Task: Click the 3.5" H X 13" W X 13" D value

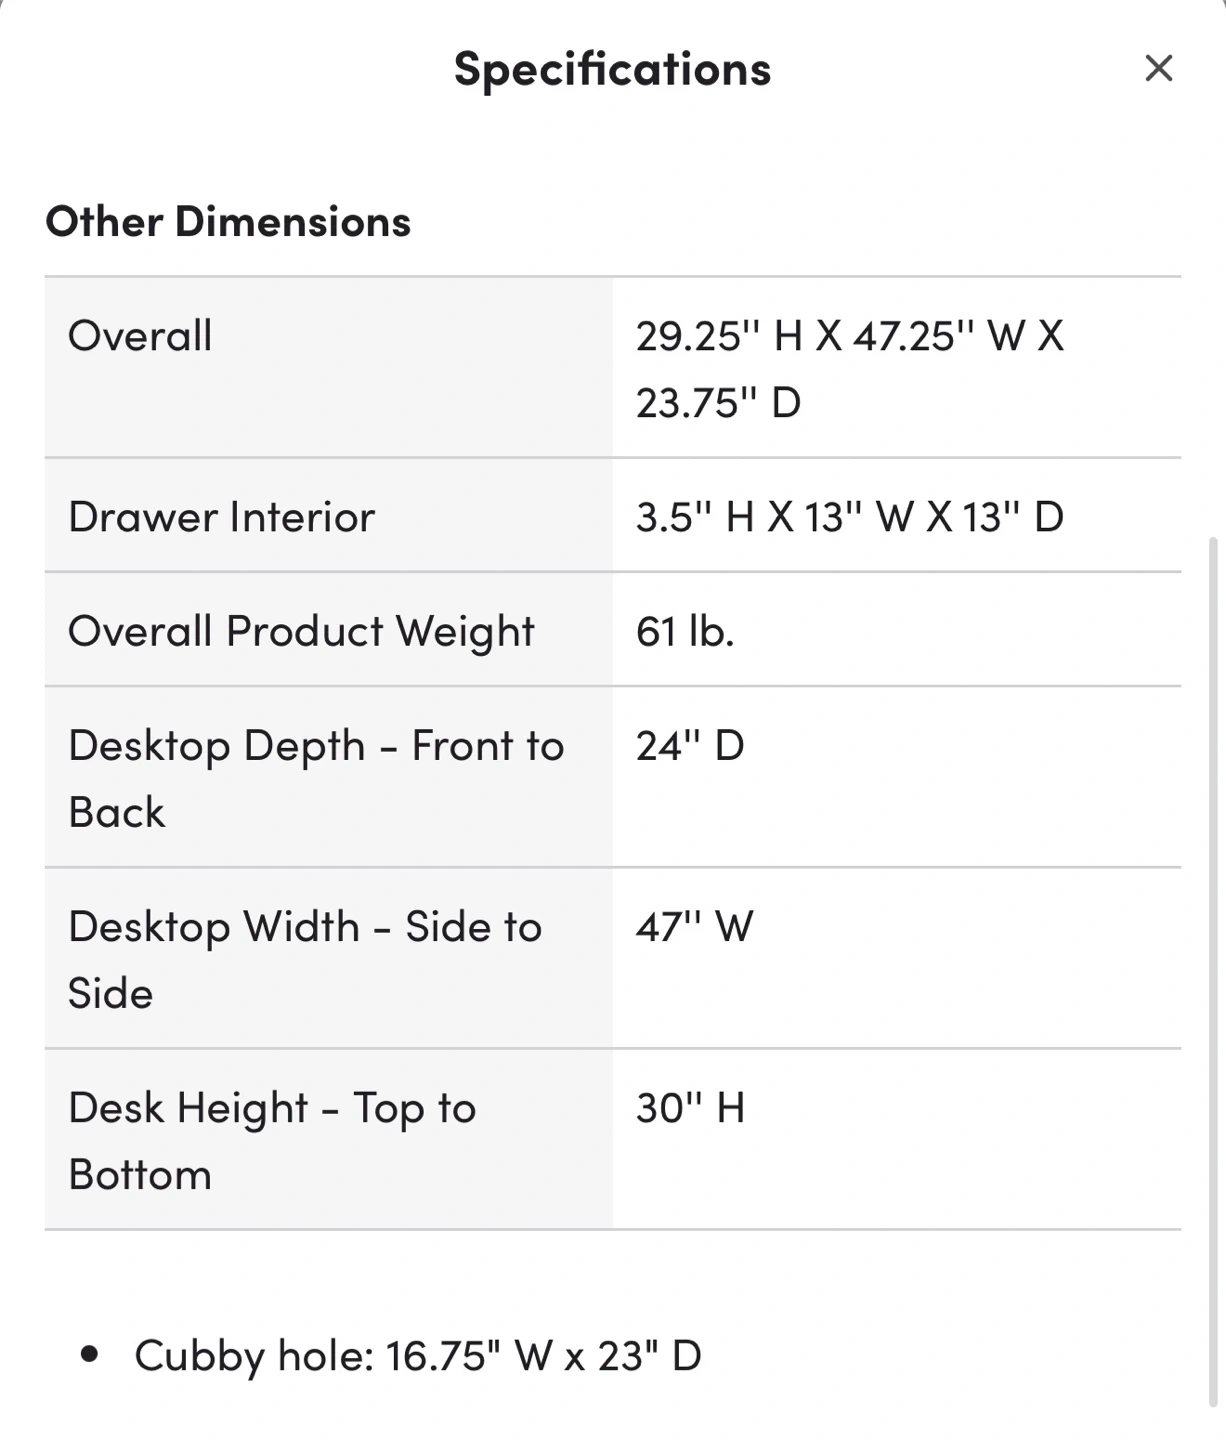Action: coord(849,517)
